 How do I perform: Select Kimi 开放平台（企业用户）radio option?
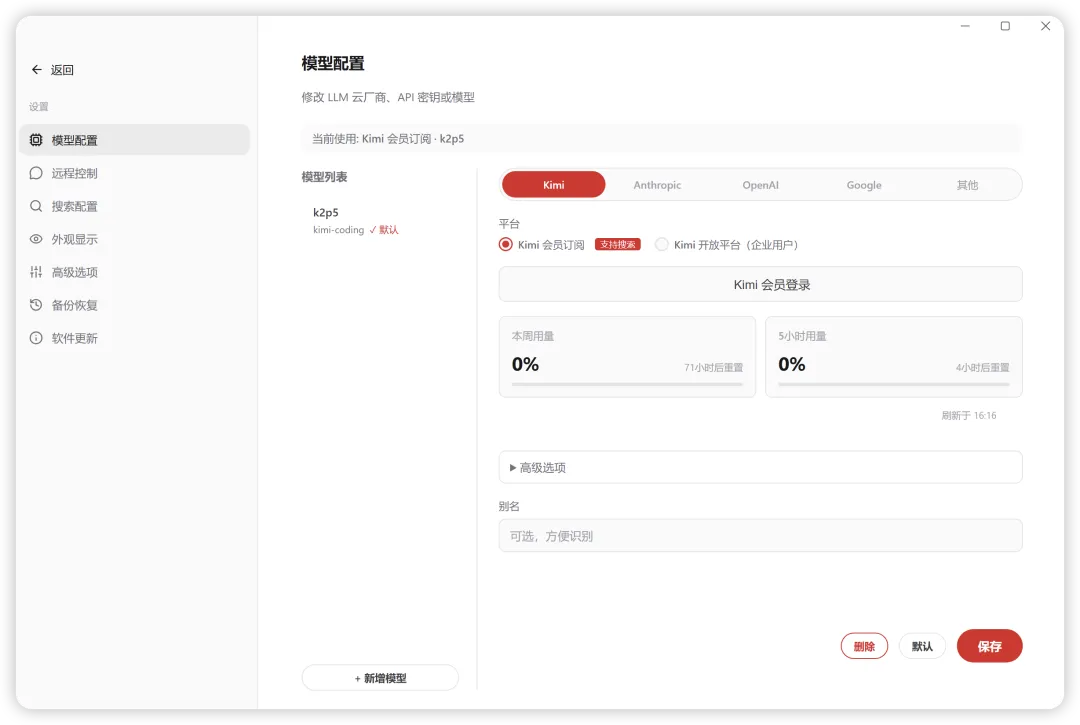tap(662, 244)
